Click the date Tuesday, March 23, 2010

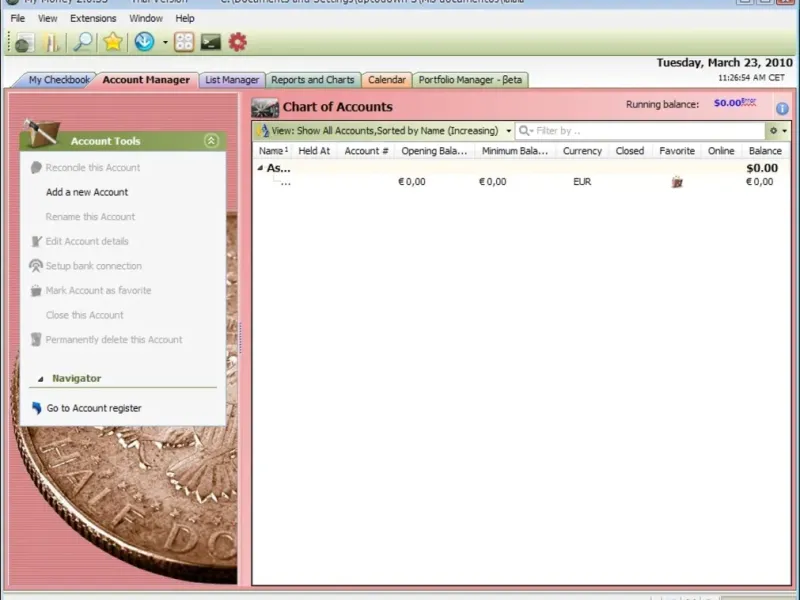(724, 63)
